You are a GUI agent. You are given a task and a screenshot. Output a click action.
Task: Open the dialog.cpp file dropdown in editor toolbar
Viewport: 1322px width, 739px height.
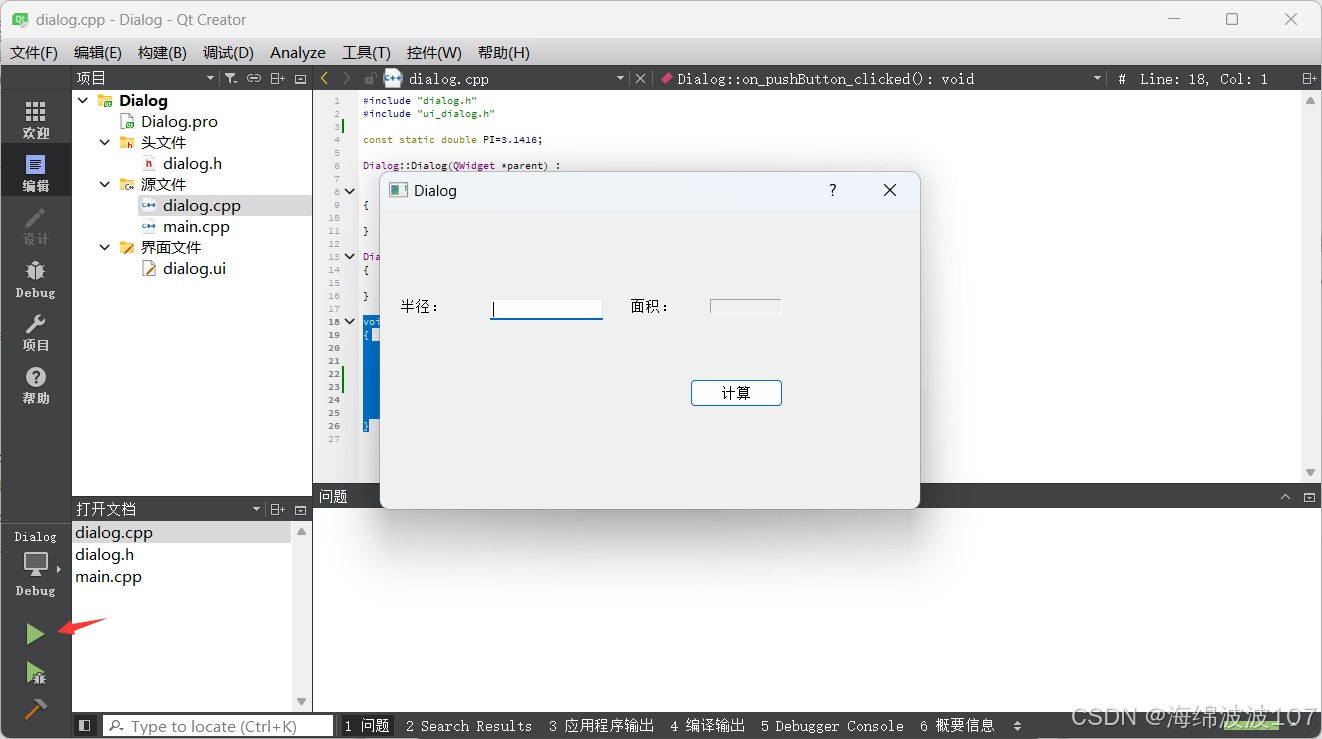tap(620, 78)
